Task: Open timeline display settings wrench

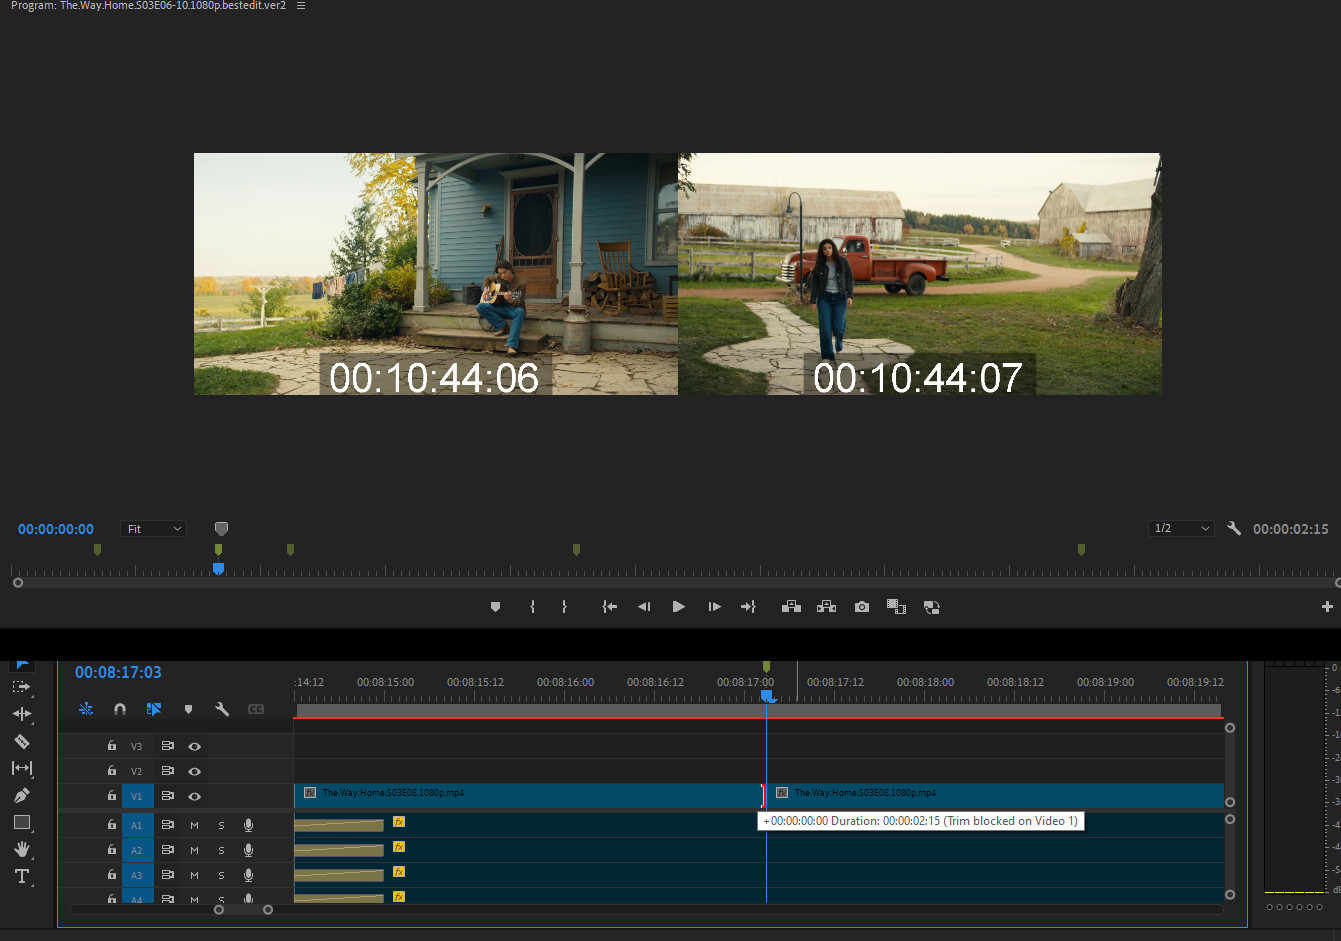Action: (222, 709)
